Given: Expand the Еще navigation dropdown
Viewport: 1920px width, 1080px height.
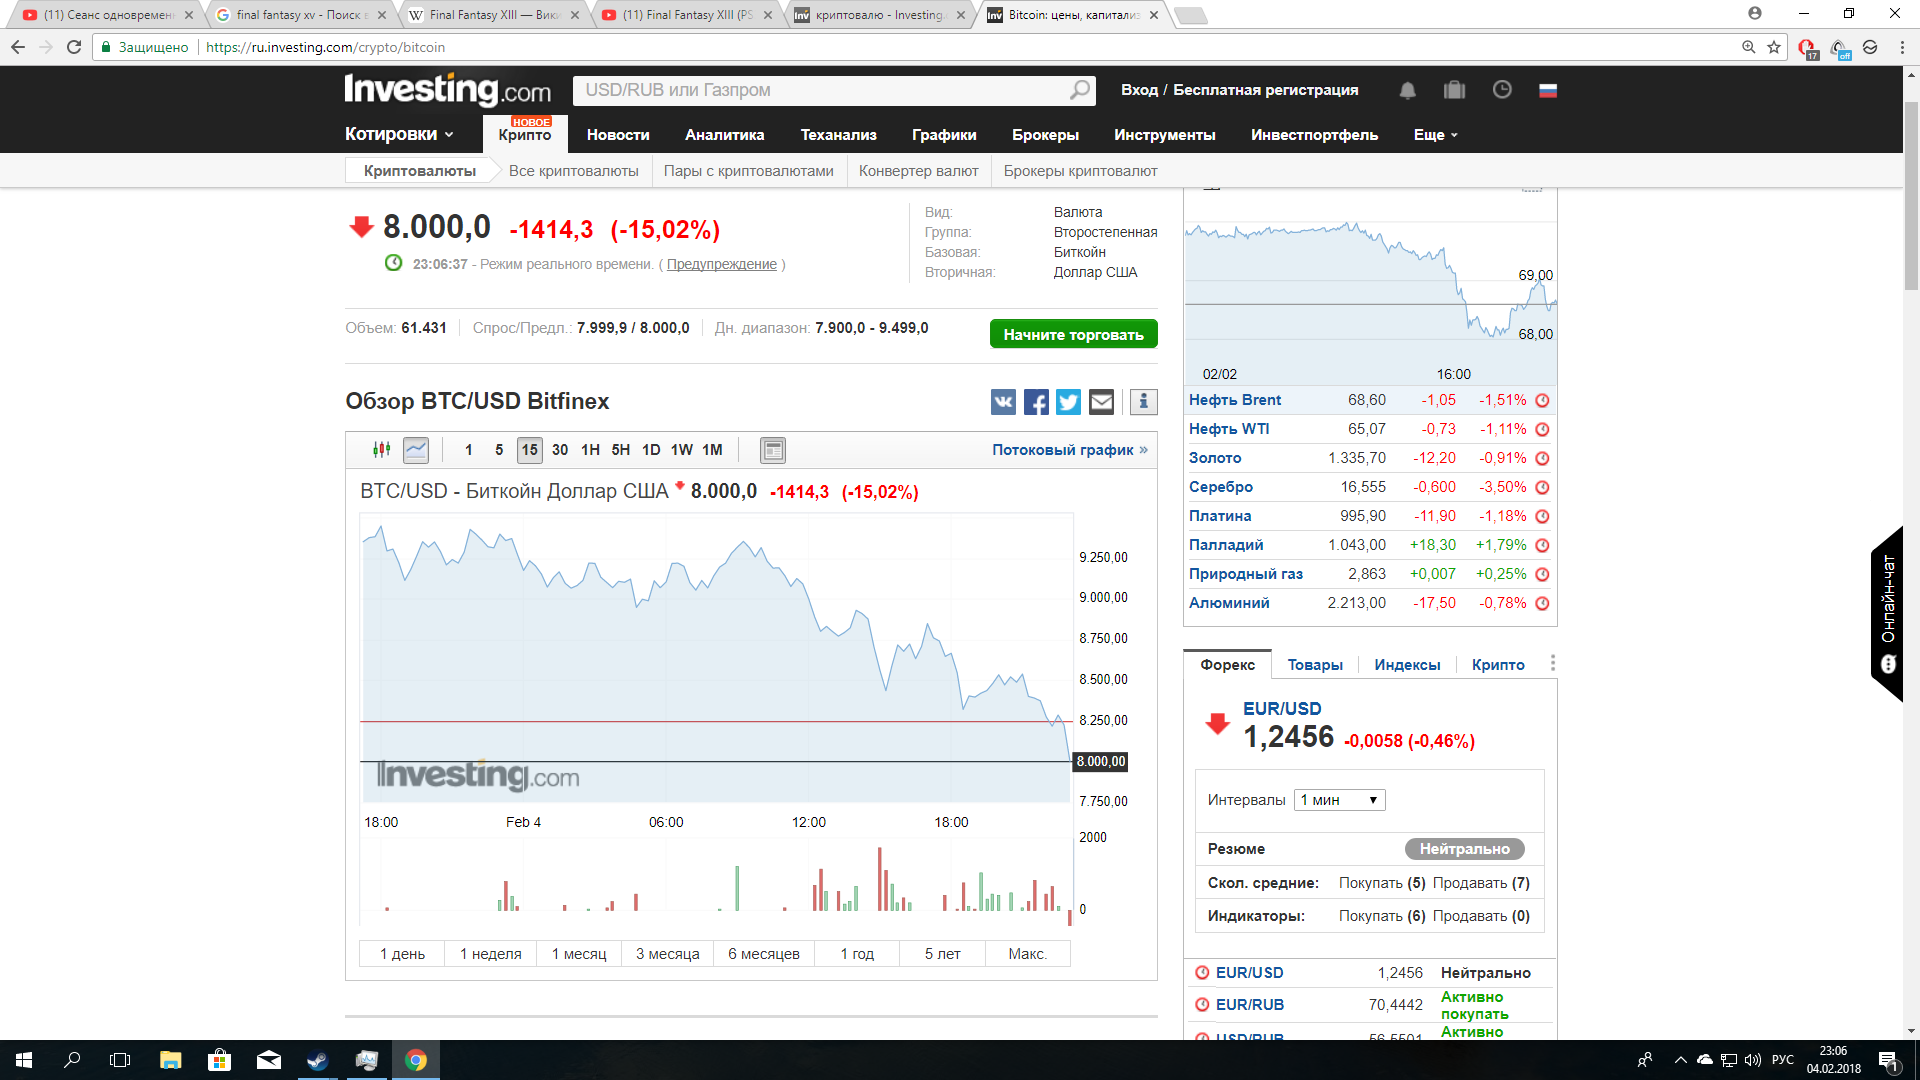Looking at the screenshot, I should pyautogui.click(x=1436, y=135).
